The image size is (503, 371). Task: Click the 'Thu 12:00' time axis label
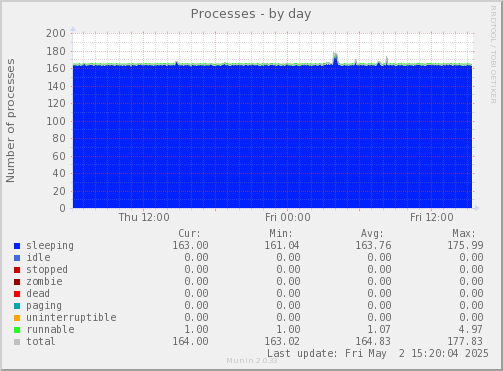coord(144,217)
